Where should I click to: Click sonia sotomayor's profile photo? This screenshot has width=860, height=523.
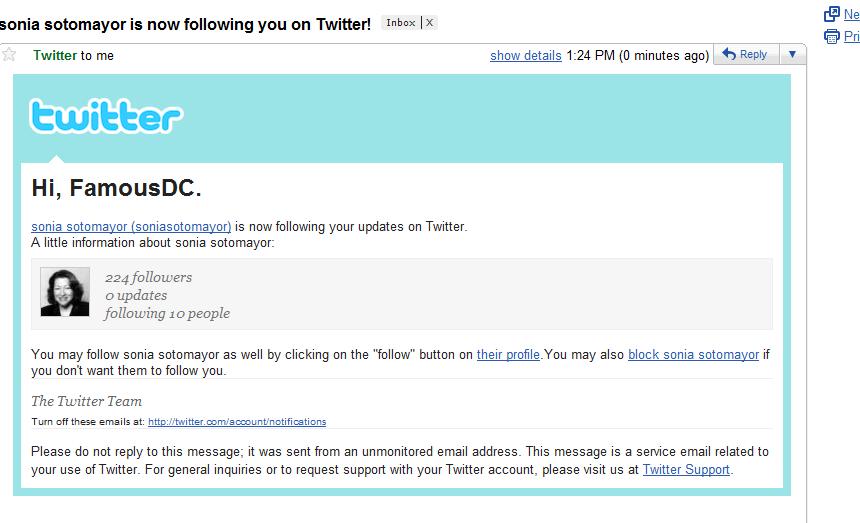tap(65, 292)
